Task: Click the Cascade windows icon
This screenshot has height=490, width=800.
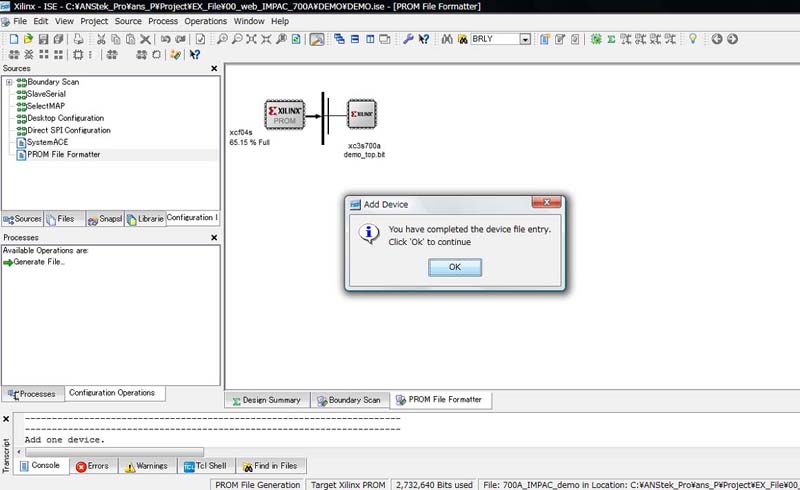Action: pyautogui.click(x=339, y=39)
